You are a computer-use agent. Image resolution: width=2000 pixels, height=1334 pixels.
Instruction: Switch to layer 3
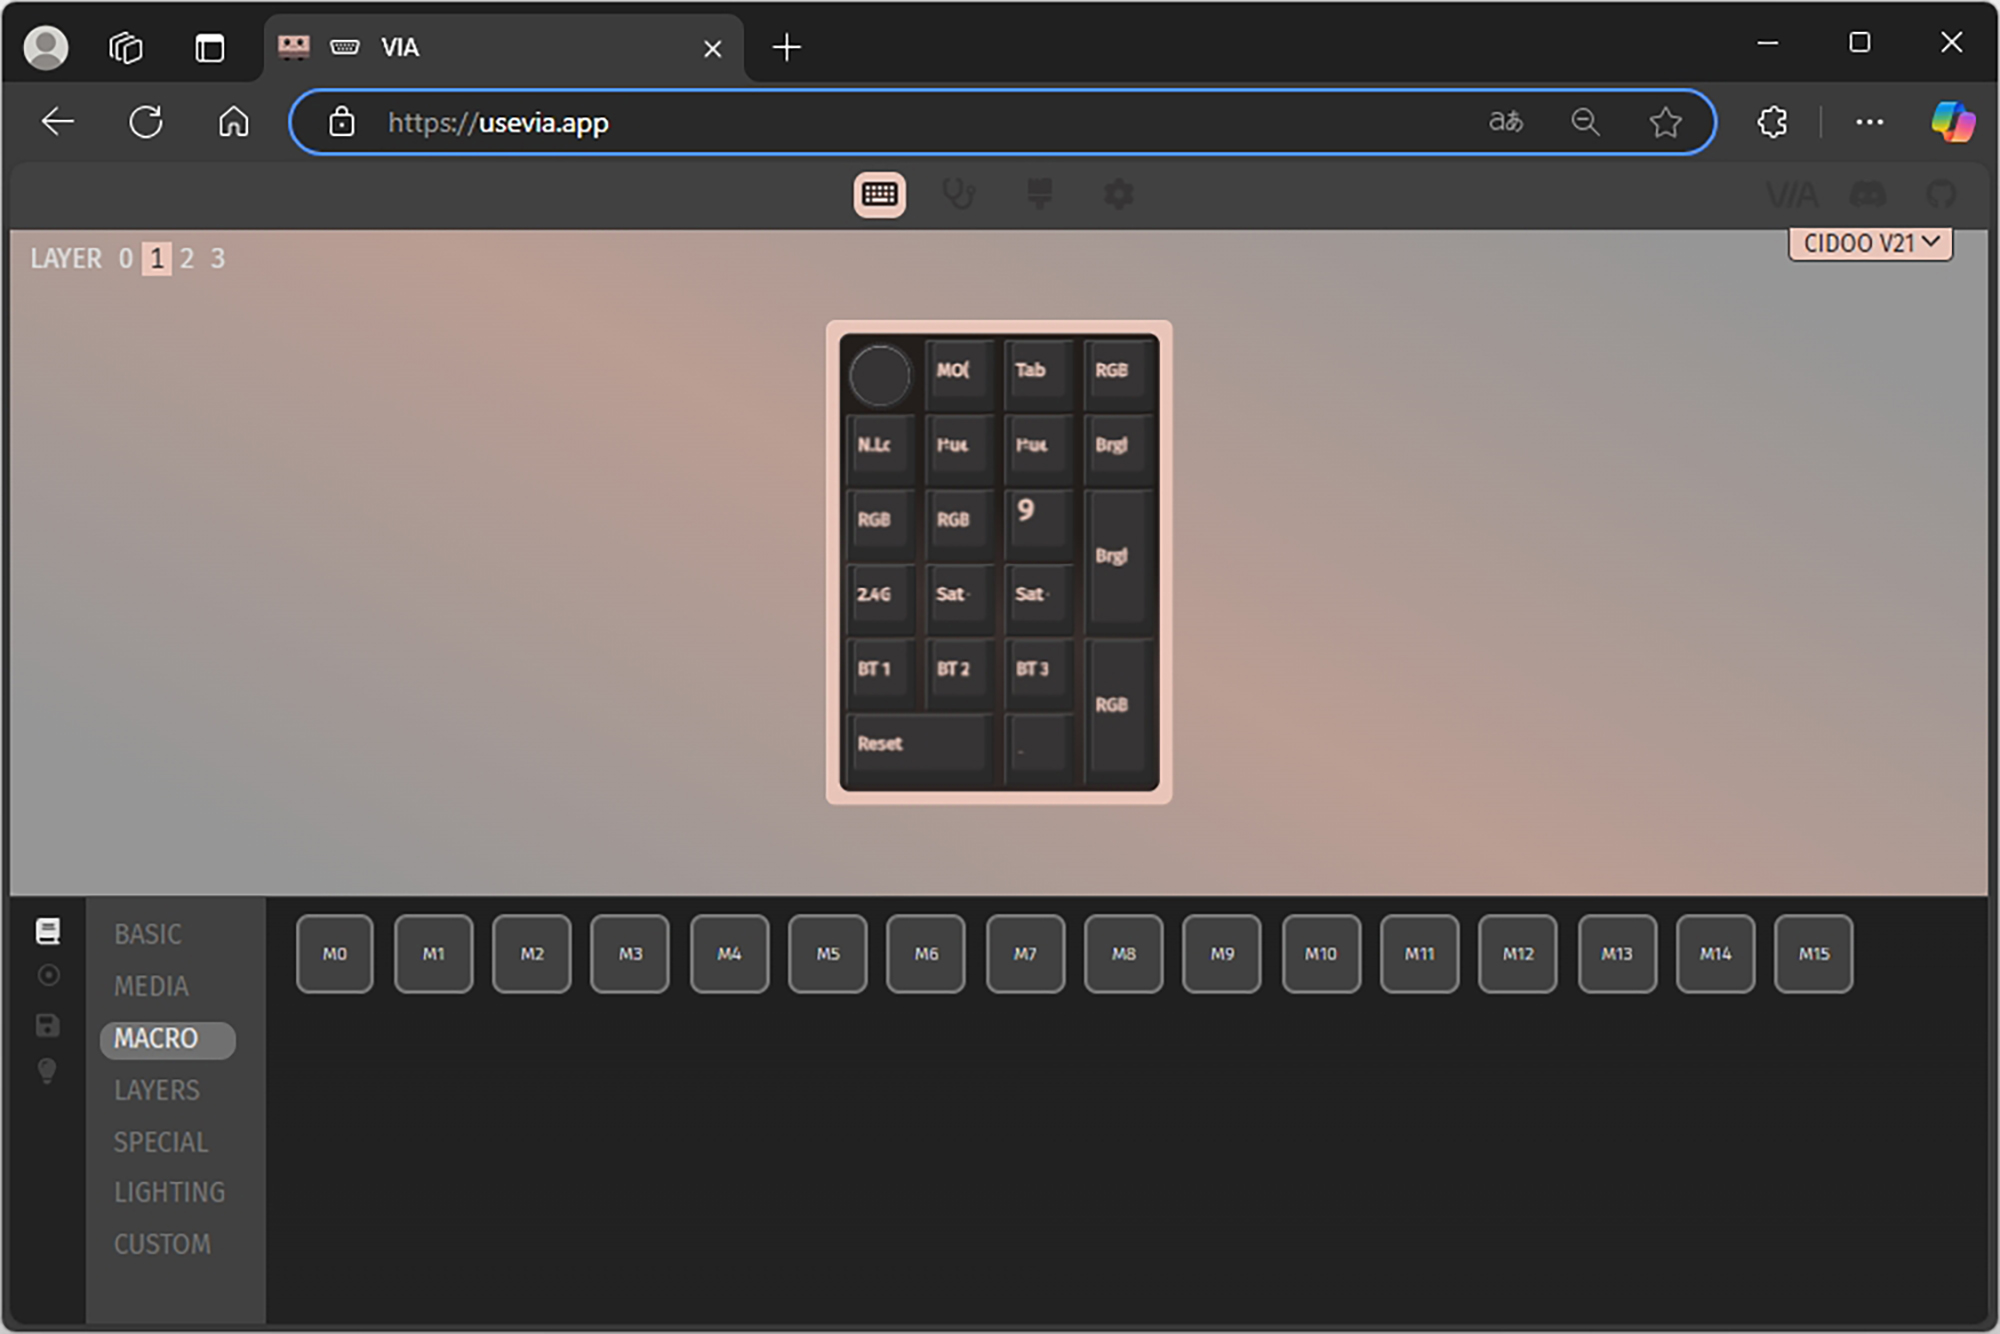click(218, 259)
